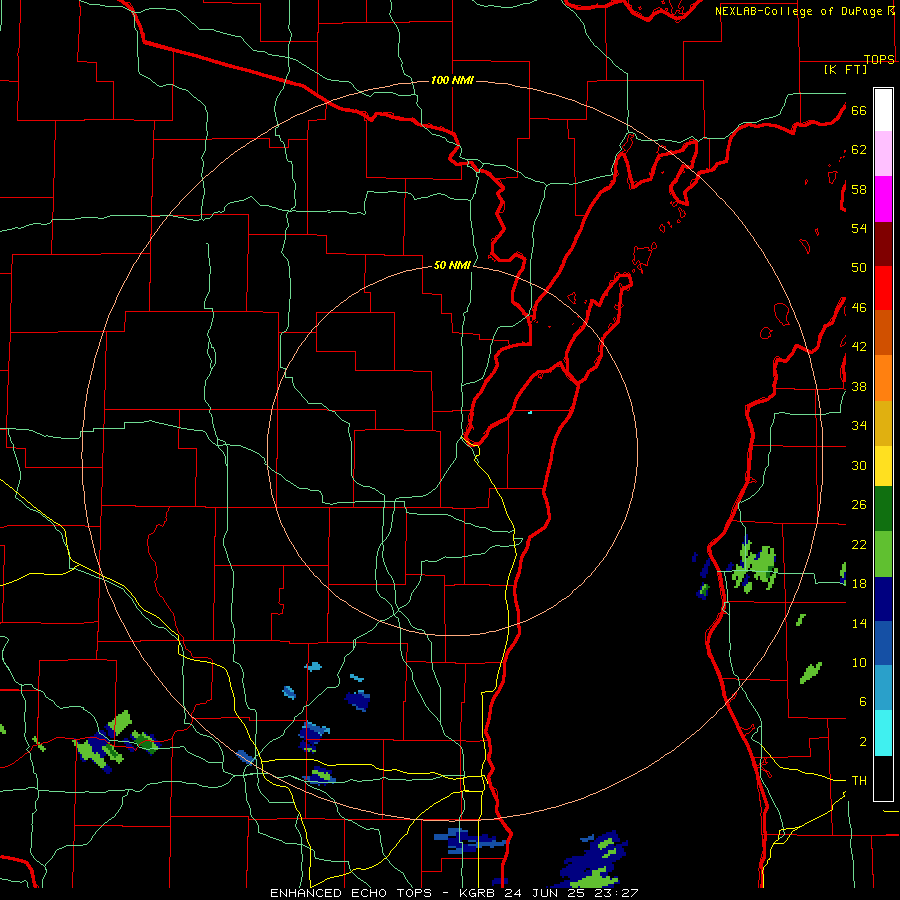
Task: Click the small cyan echo pixel on the Door peninsula
Action: 530,412
